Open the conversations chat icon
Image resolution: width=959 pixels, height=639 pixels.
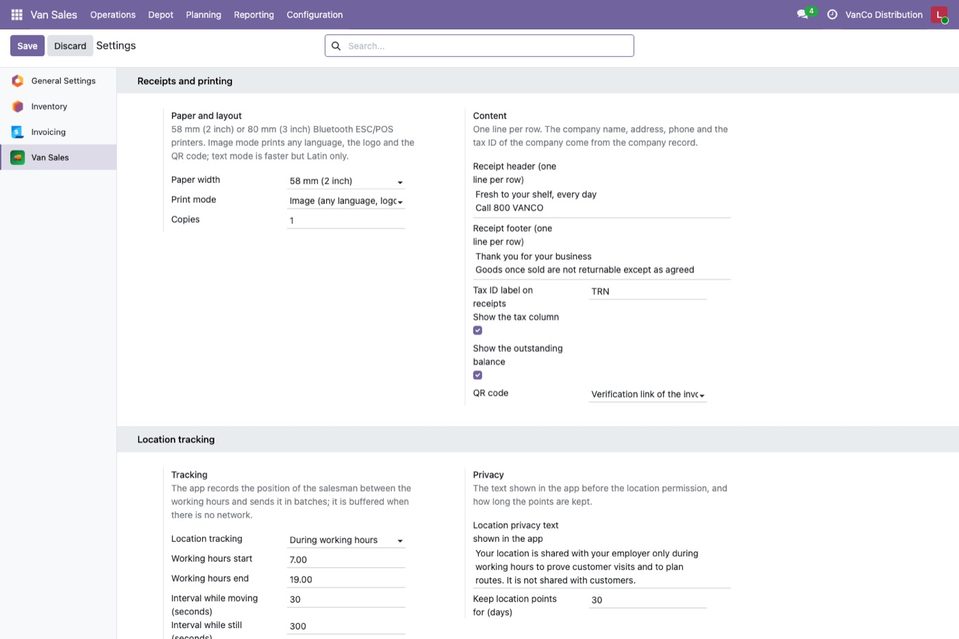click(x=802, y=14)
